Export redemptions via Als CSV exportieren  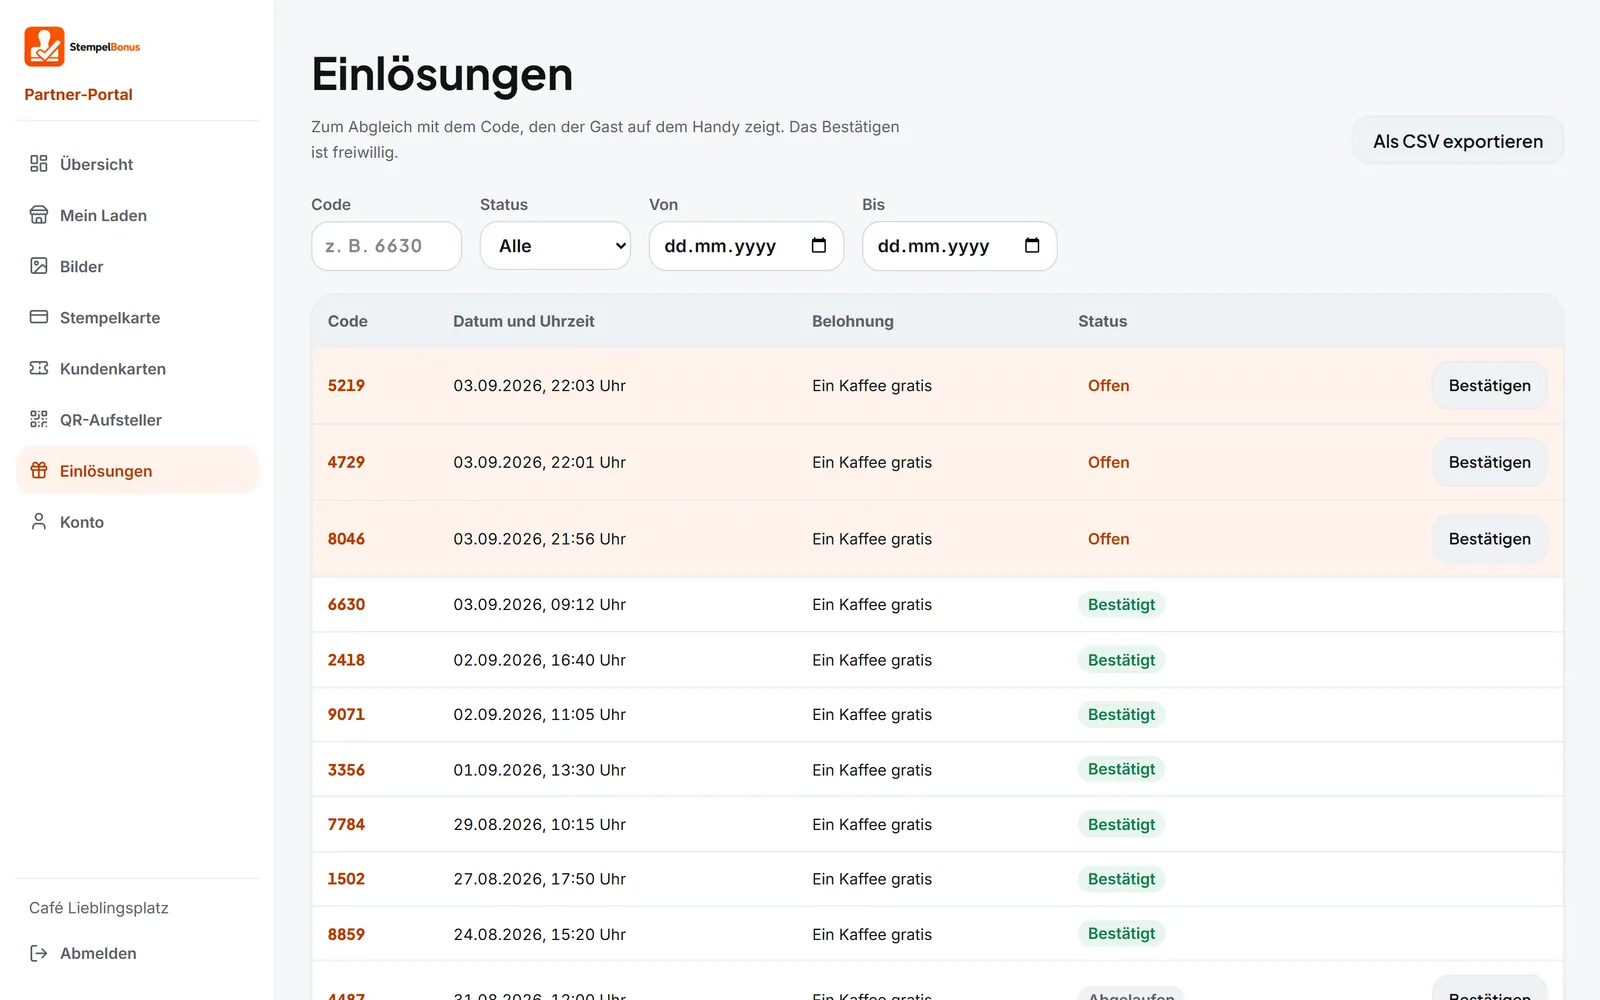point(1458,141)
